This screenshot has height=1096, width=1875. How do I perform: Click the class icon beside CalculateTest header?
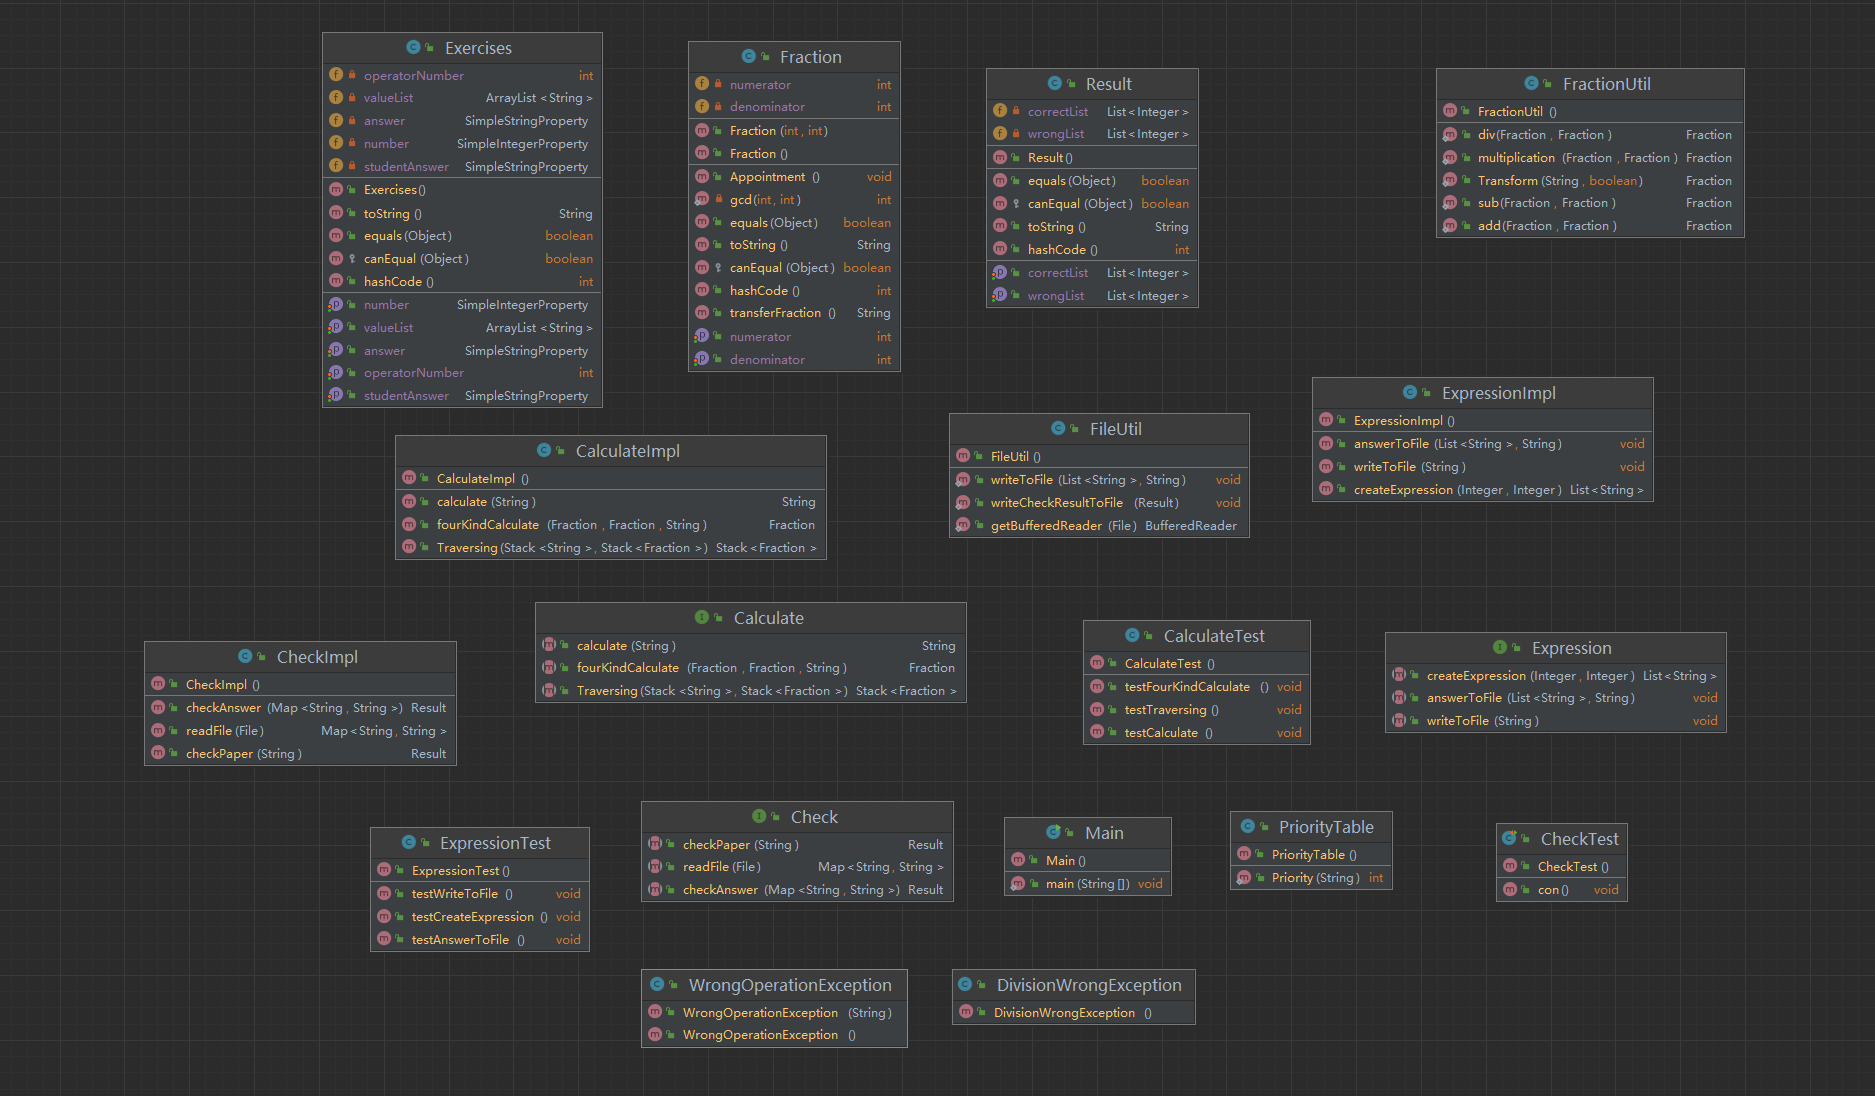pos(1132,636)
